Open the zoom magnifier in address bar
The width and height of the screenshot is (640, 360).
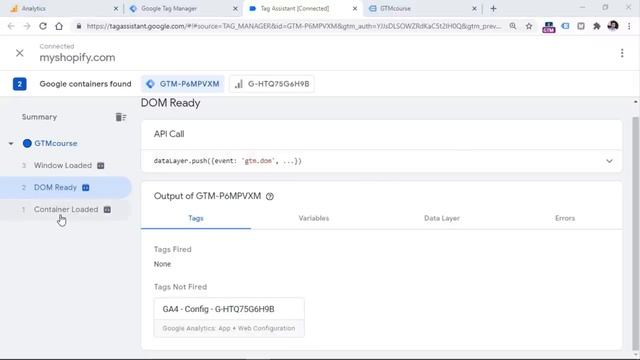coord(513,26)
